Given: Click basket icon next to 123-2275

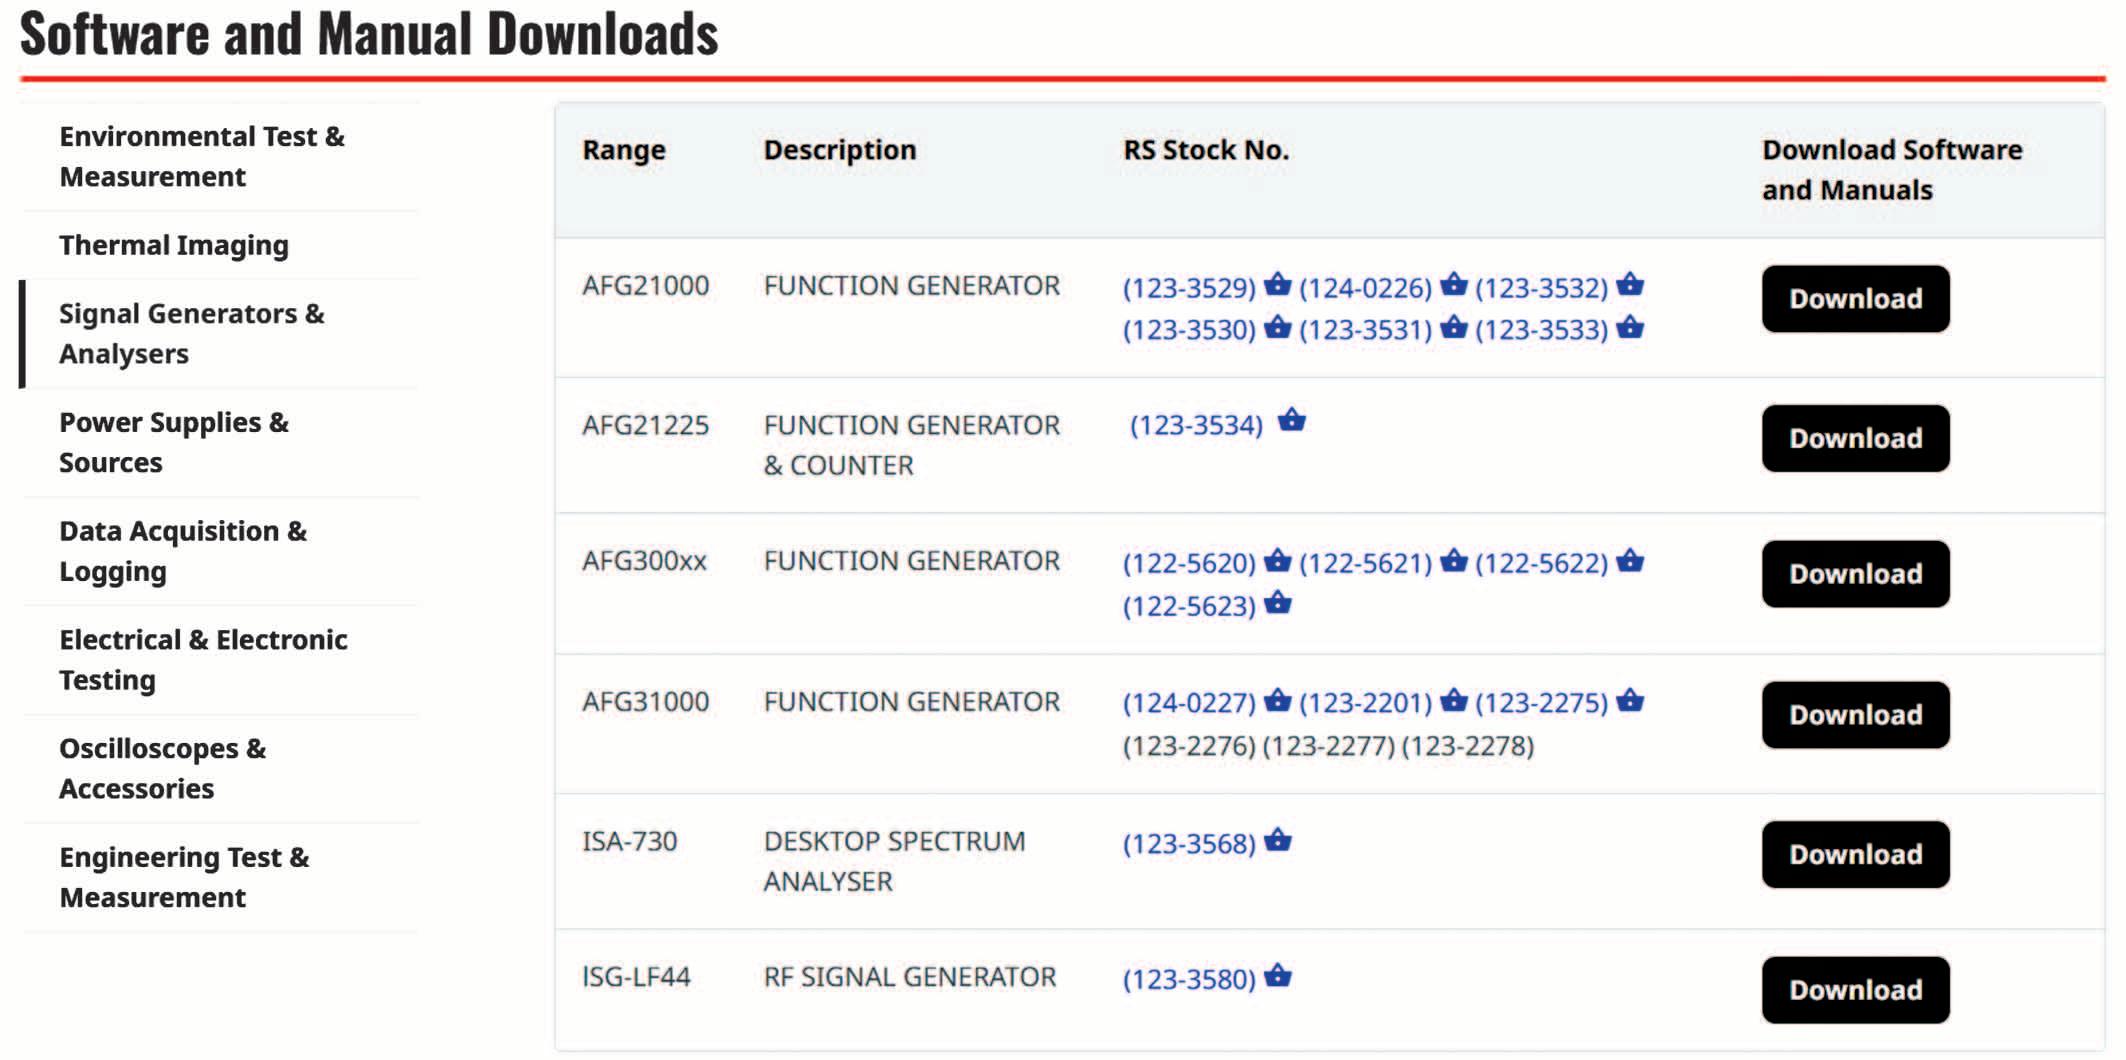Looking at the screenshot, I should coord(1630,700).
